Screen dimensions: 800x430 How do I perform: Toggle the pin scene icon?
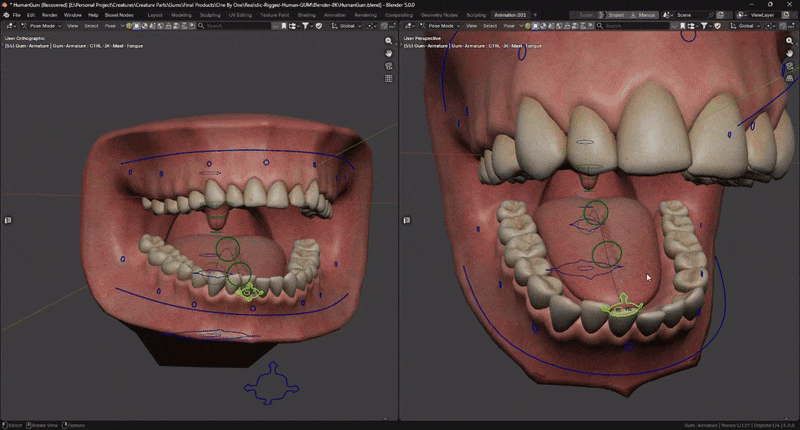pyautogui.click(x=711, y=15)
